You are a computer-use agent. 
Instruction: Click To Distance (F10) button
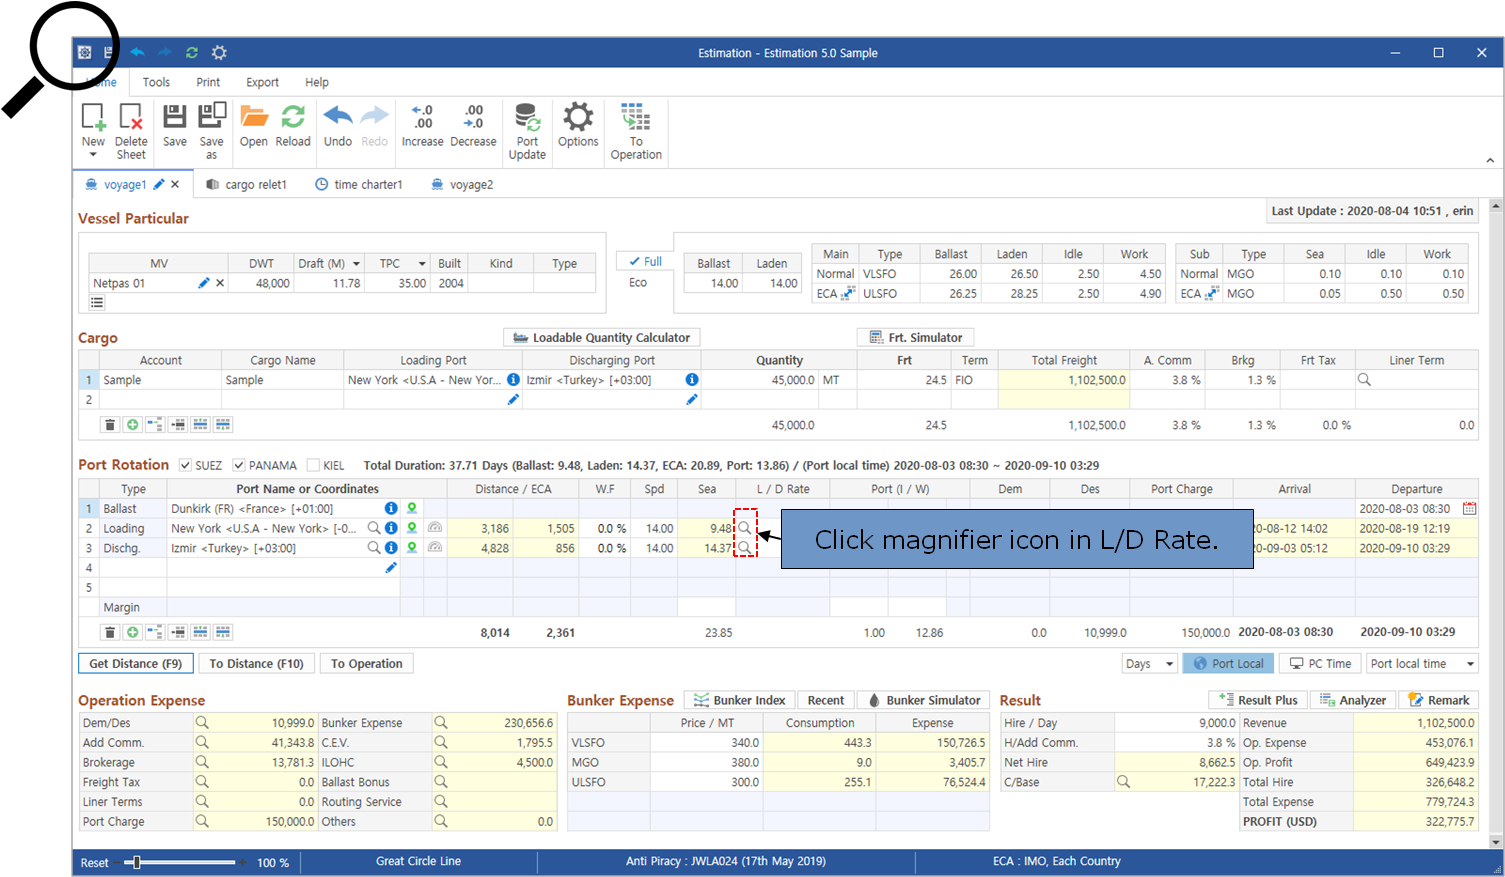point(256,663)
